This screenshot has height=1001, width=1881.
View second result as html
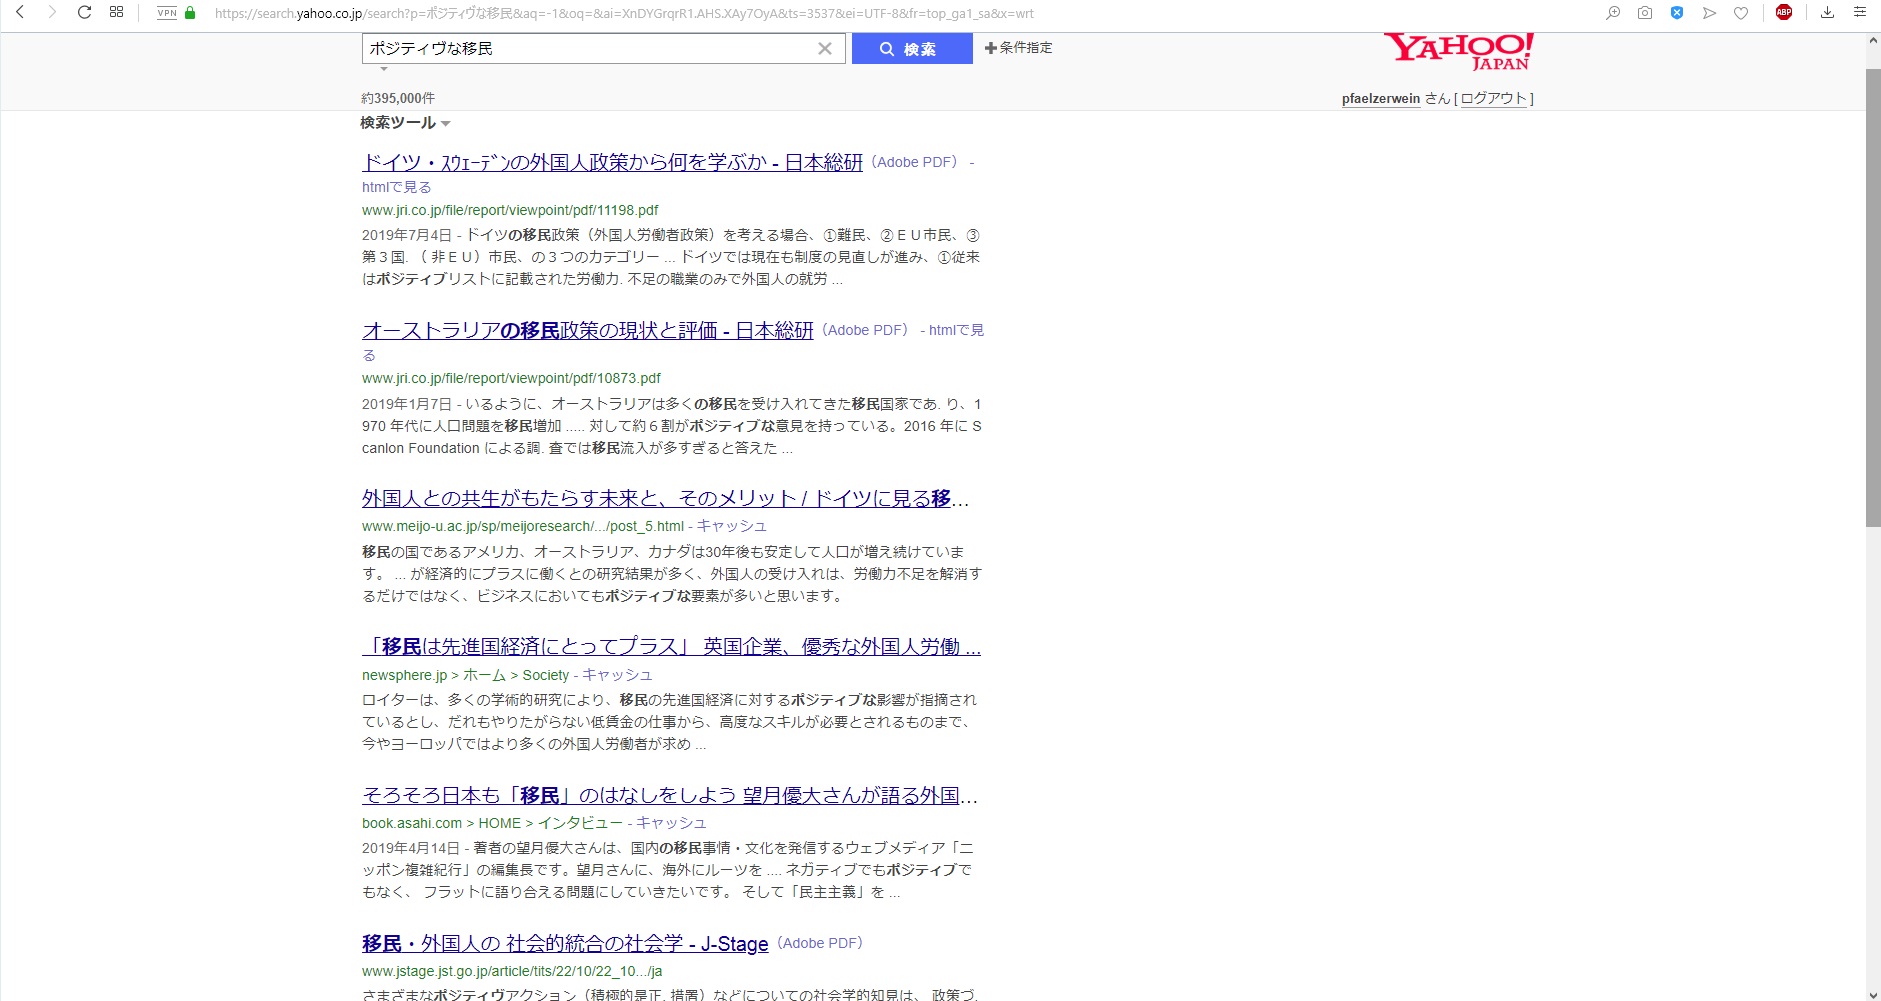tap(956, 330)
